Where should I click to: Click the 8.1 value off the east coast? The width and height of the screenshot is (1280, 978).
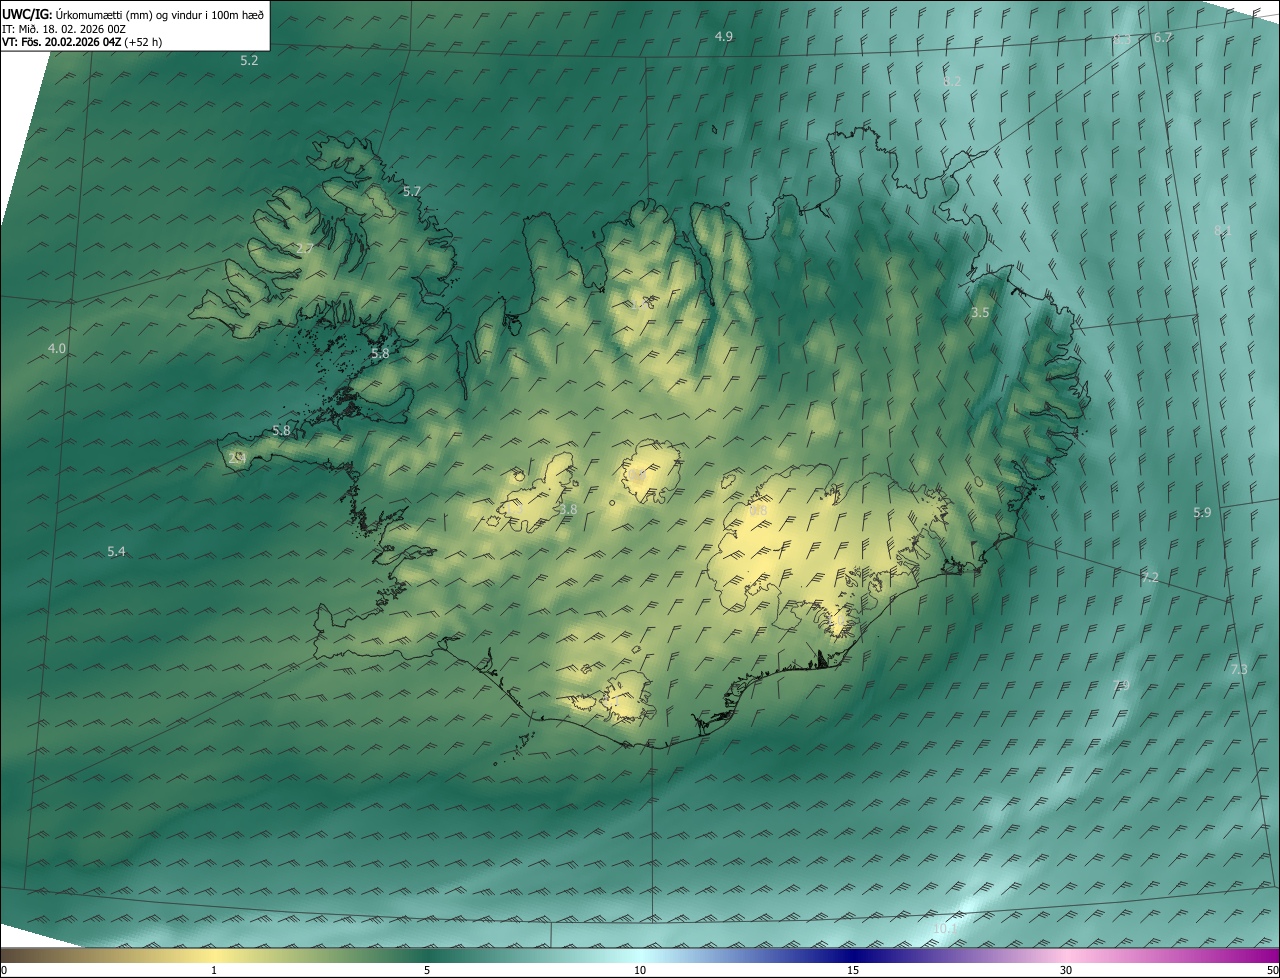tap(1222, 231)
